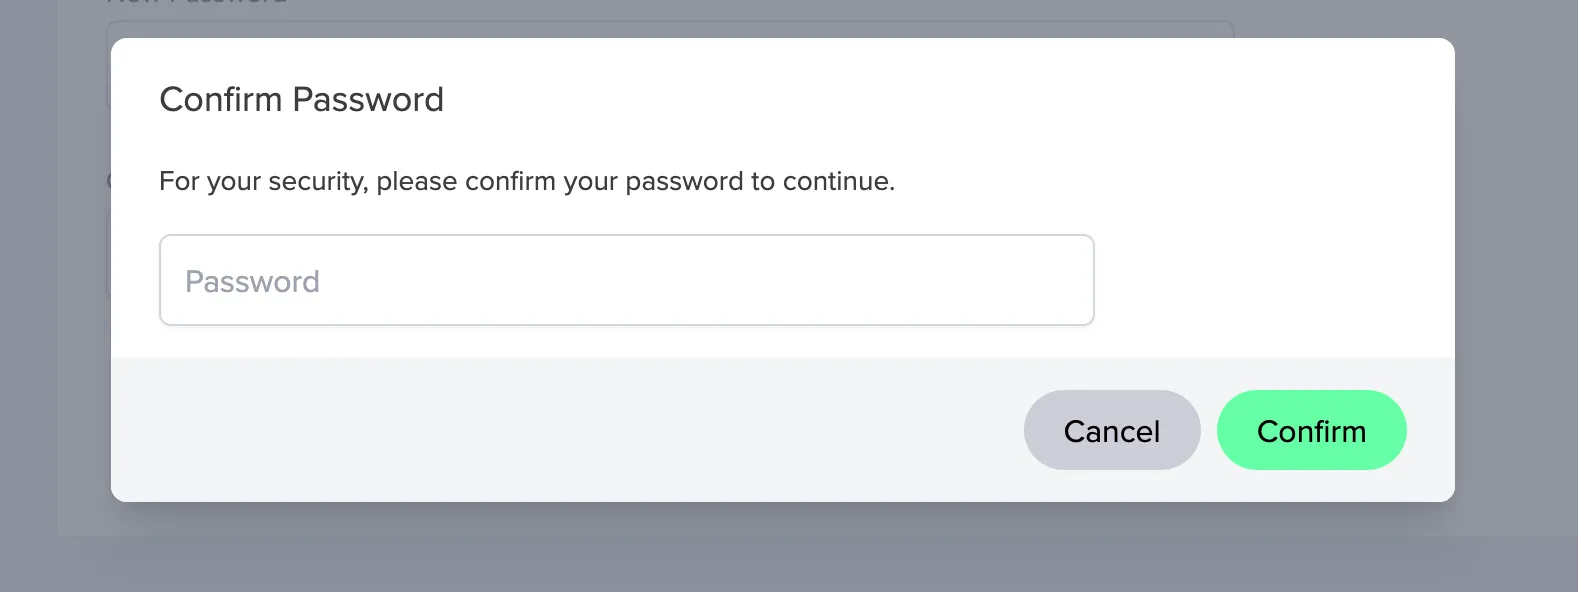Click the security confirmation message text
The image size is (1578, 592).
click(x=526, y=181)
